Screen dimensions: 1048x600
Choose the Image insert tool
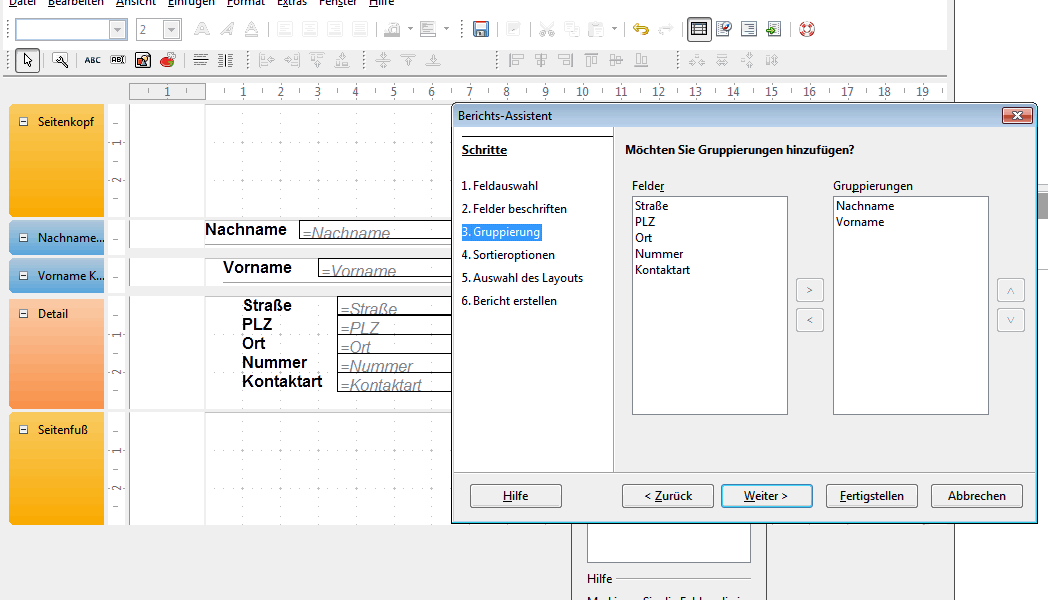(142, 61)
